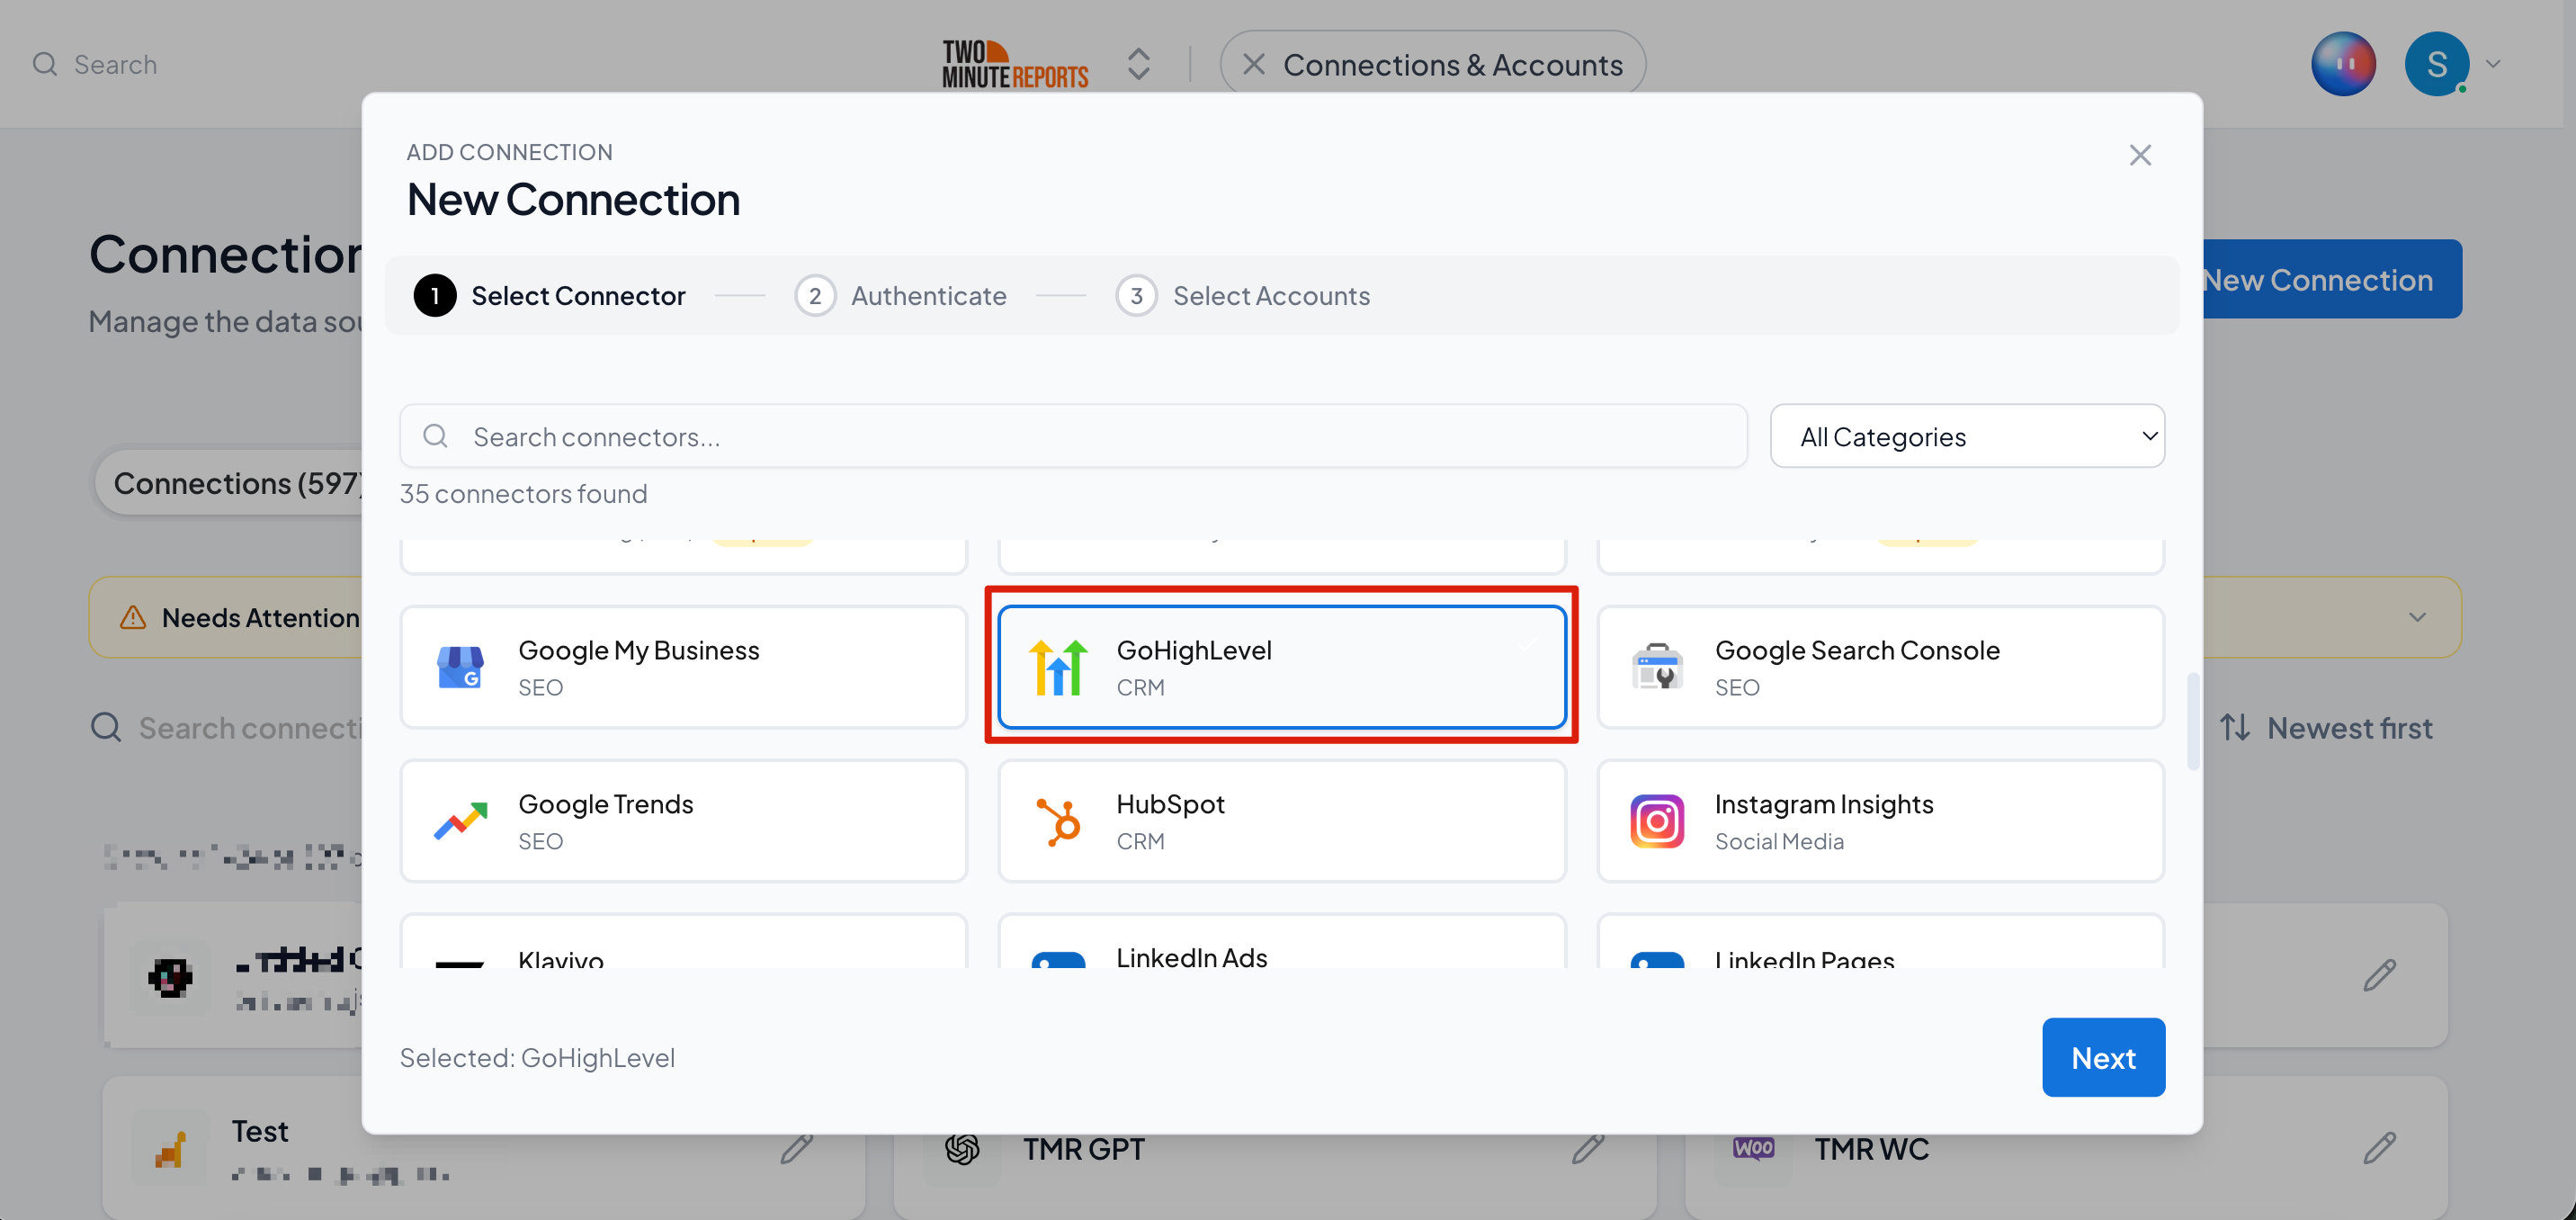Click the Instagram Insights camera icon

tap(1657, 821)
